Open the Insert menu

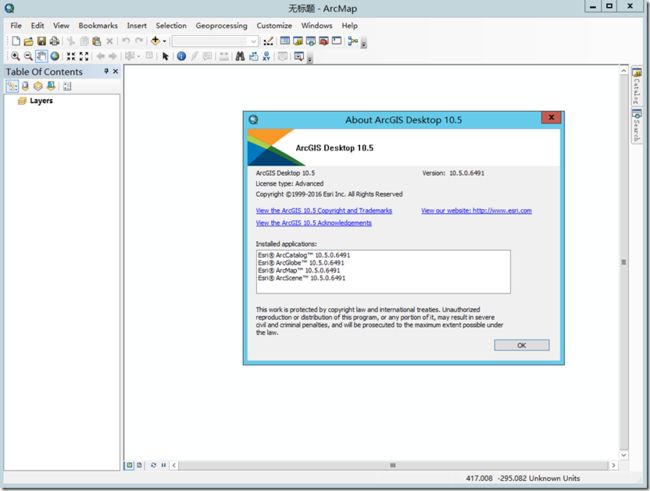[x=137, y=26]
